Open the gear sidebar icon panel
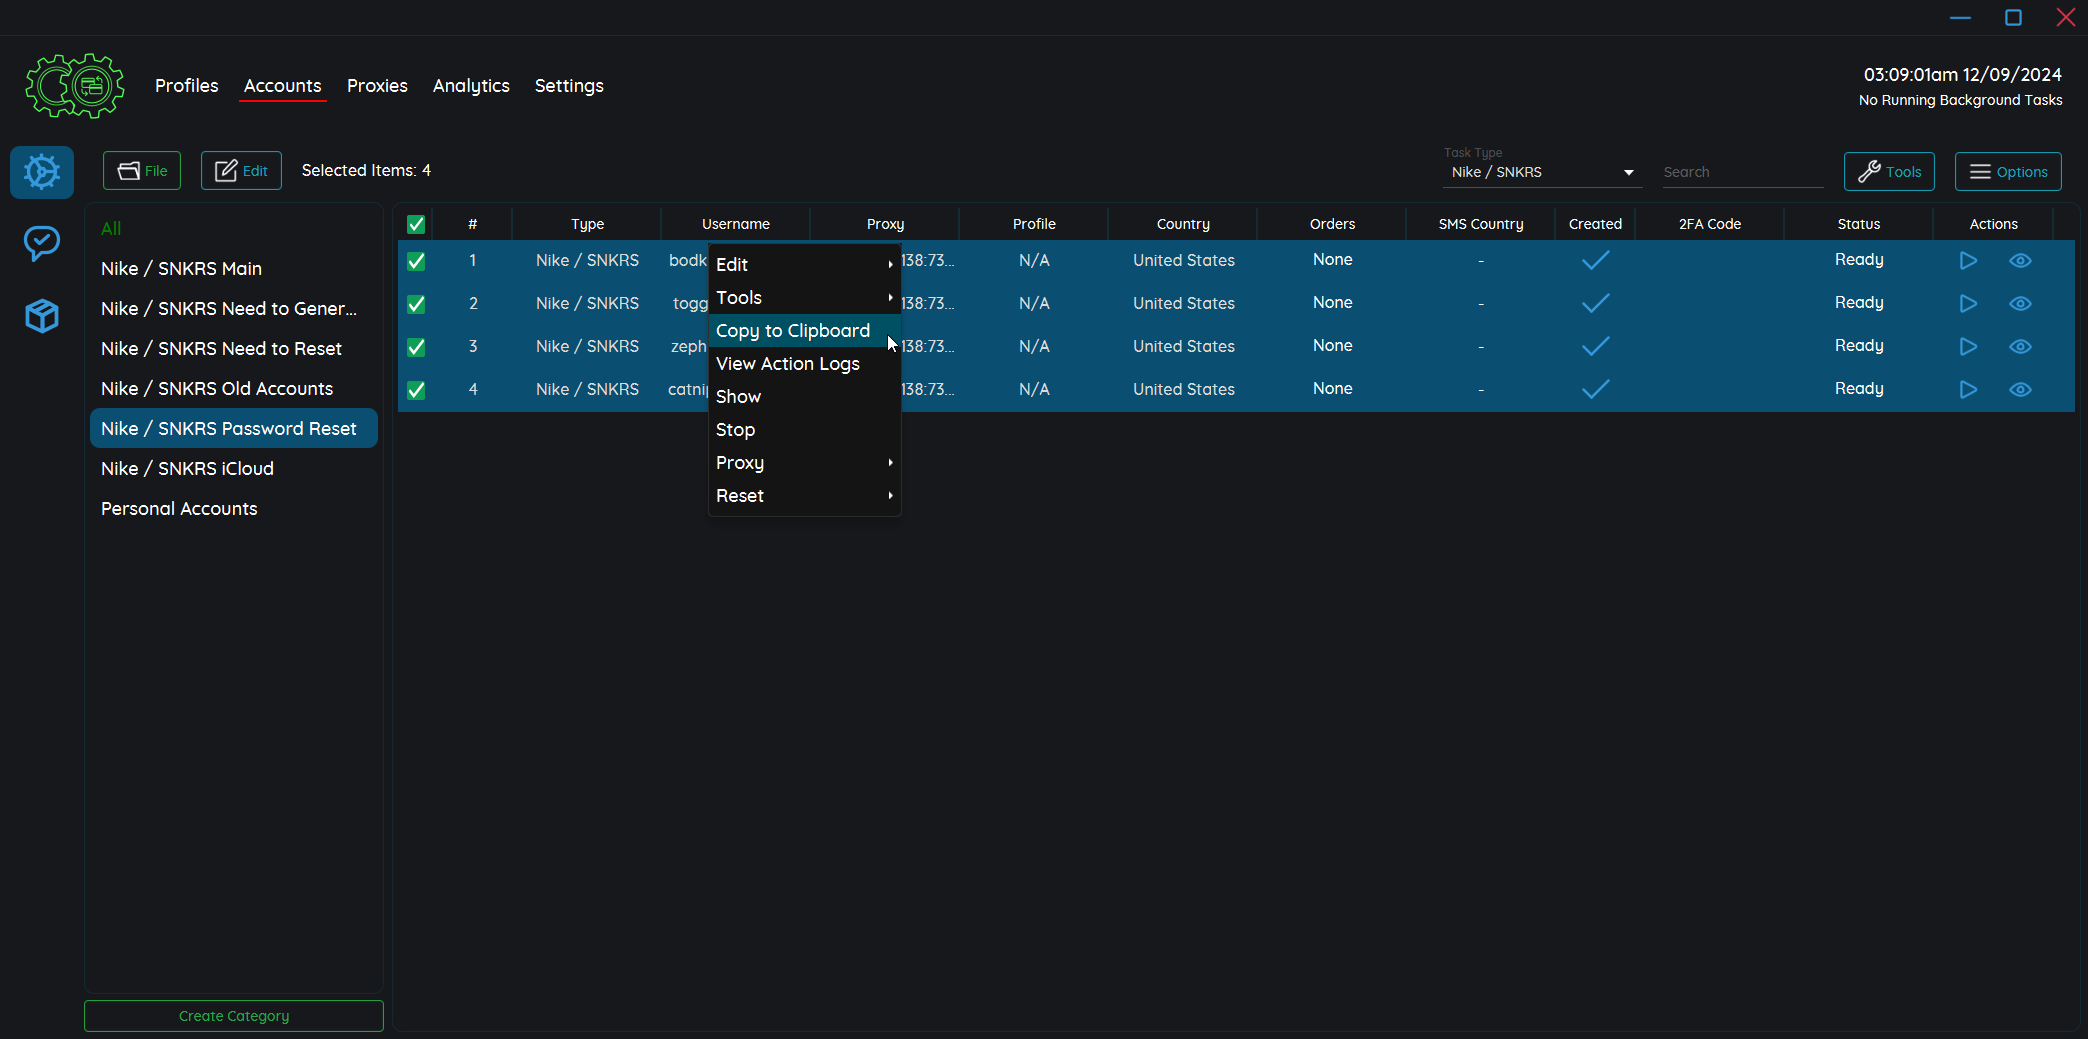The image size is (2088, 1039). pyautogui.click(x=42, y=172)
